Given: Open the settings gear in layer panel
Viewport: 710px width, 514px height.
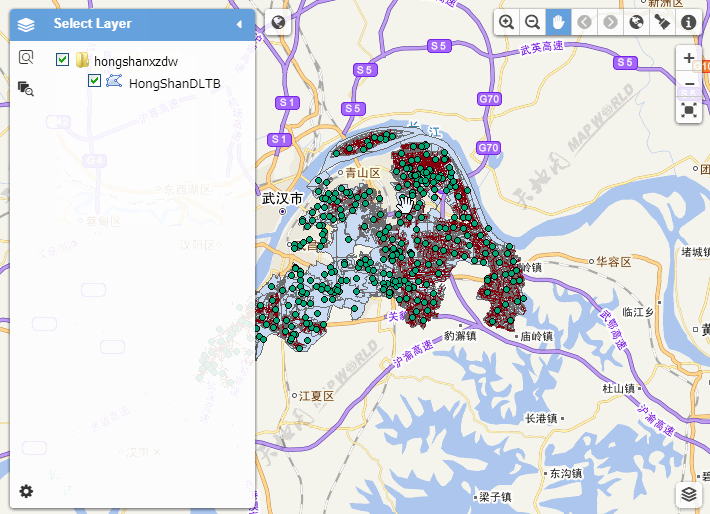Looking at the screenshot, I should point(26,491).
